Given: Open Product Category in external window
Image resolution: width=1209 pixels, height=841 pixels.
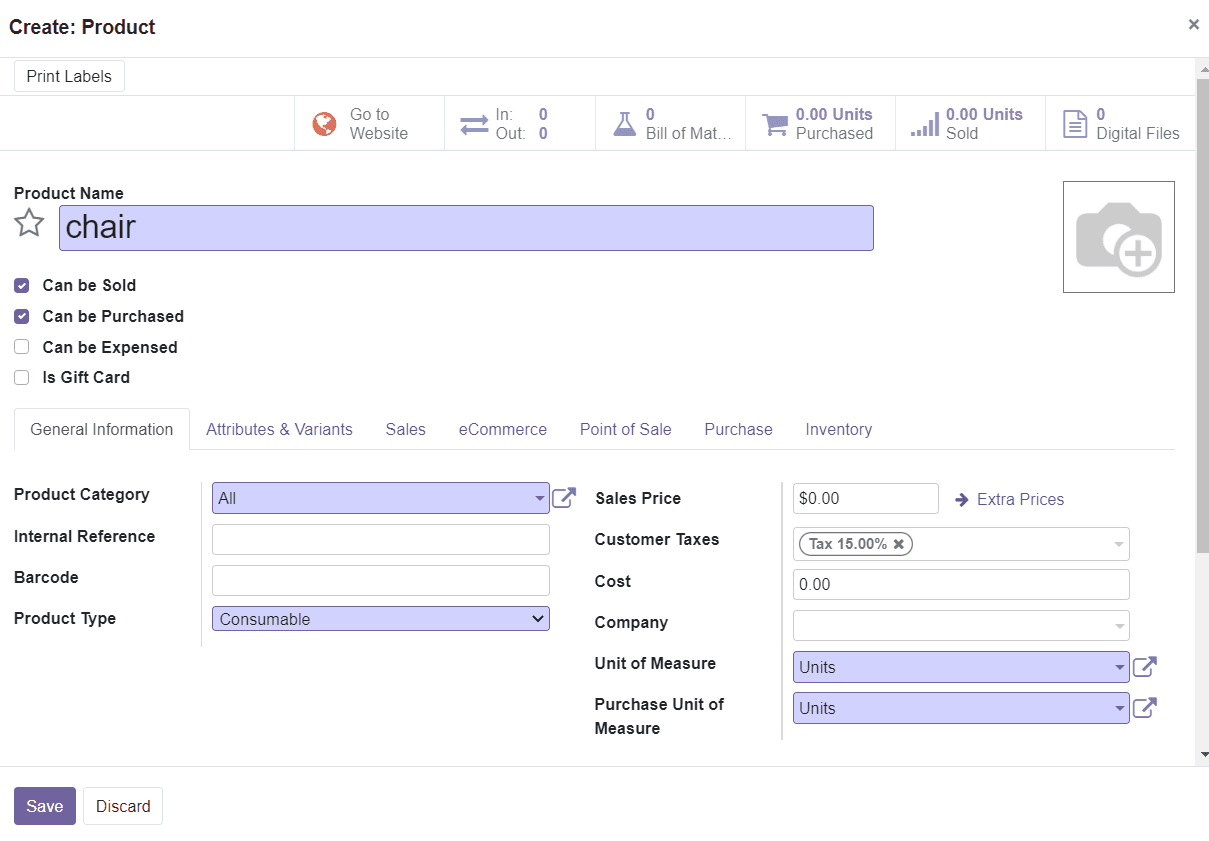Looking at the screenshot, I should pos(564,495).
